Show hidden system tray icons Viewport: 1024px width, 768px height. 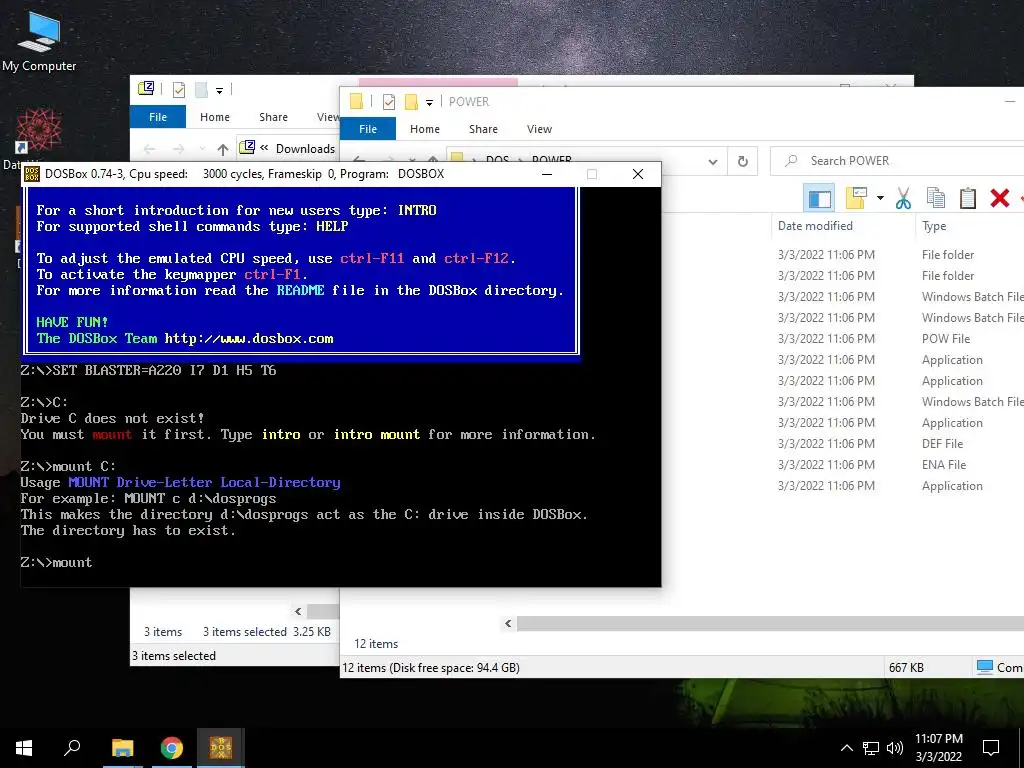tap(846, 748)
